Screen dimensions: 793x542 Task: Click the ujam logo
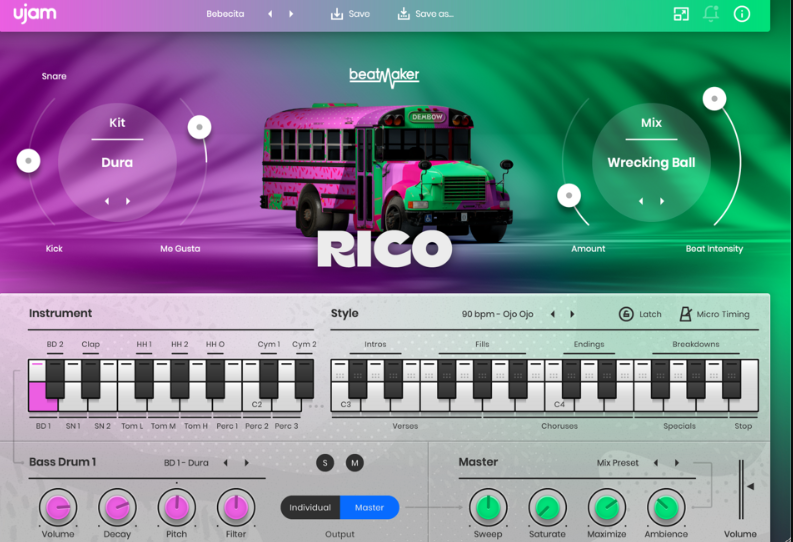point(34,14)
